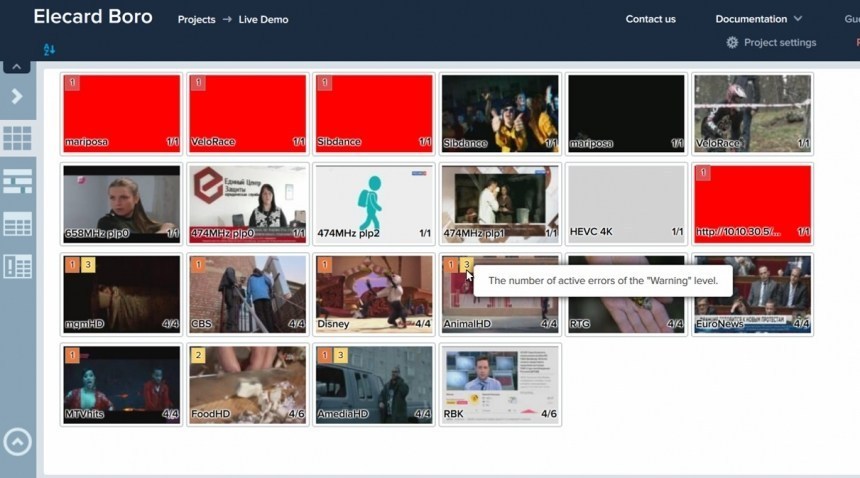Collapse the top panel with the up chevron
Image resolution: width=860 pixels, height=478 pixels.
(17, 67)
